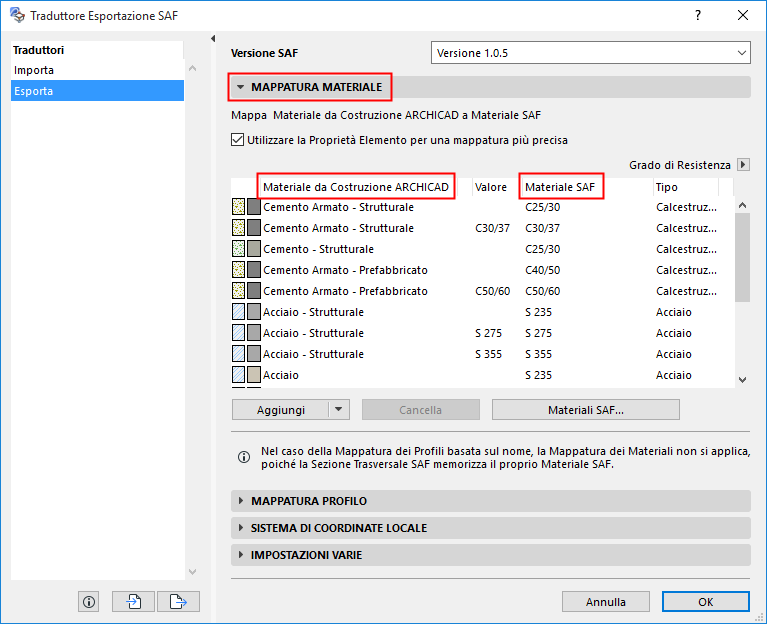
Task: Expand SISTEMA DI COORDINATE LOCALE section
Action: click(x=240, y=528)
